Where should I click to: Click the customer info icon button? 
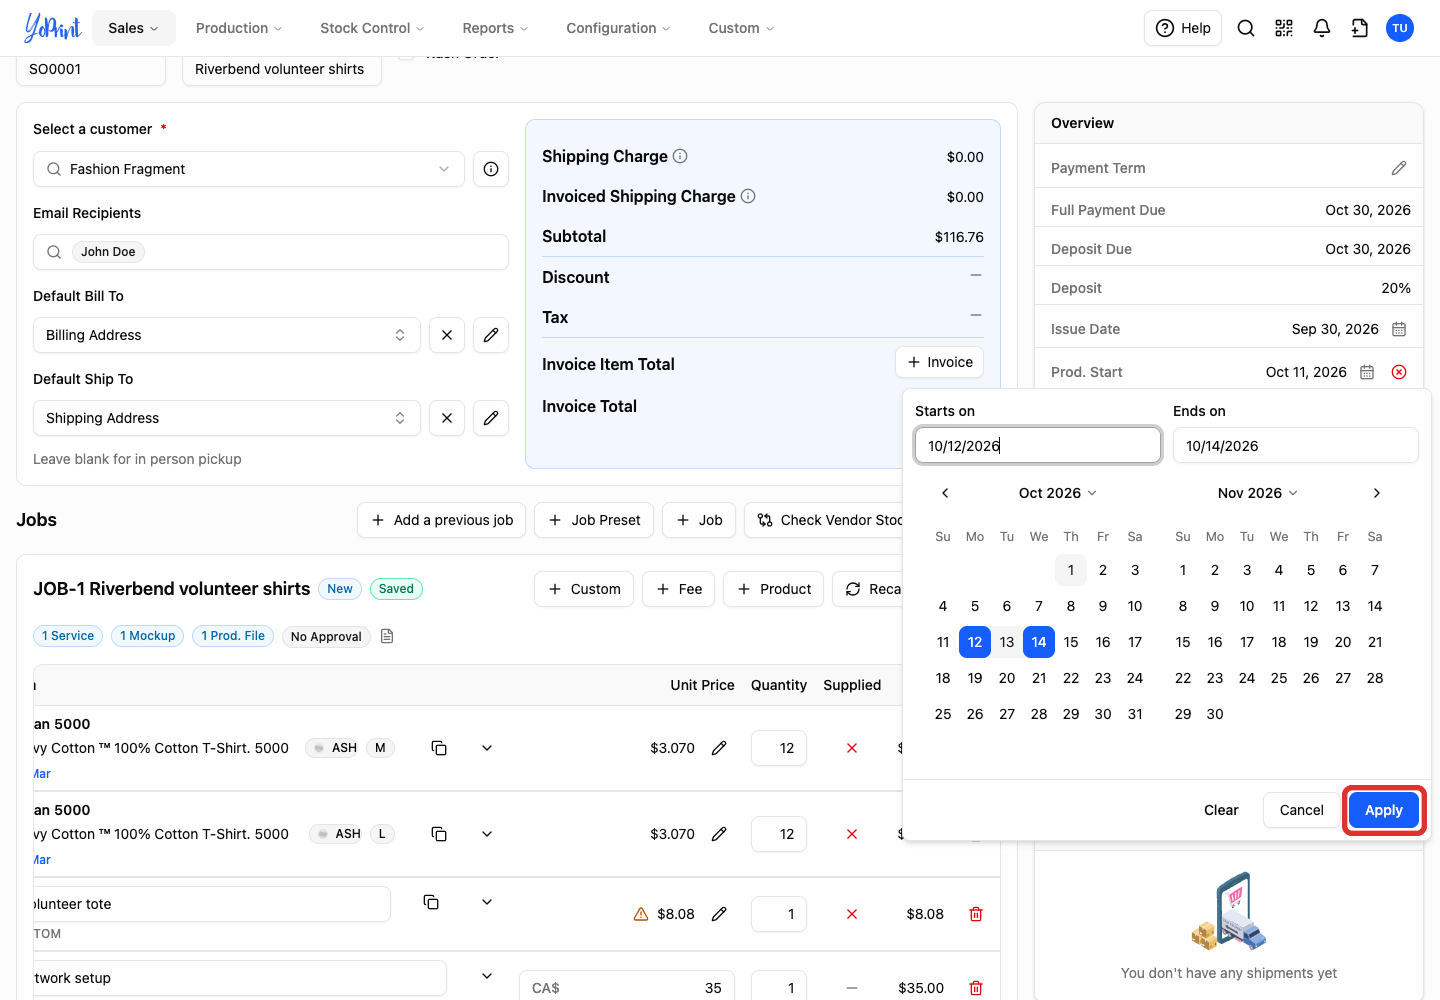click(491, 169)
